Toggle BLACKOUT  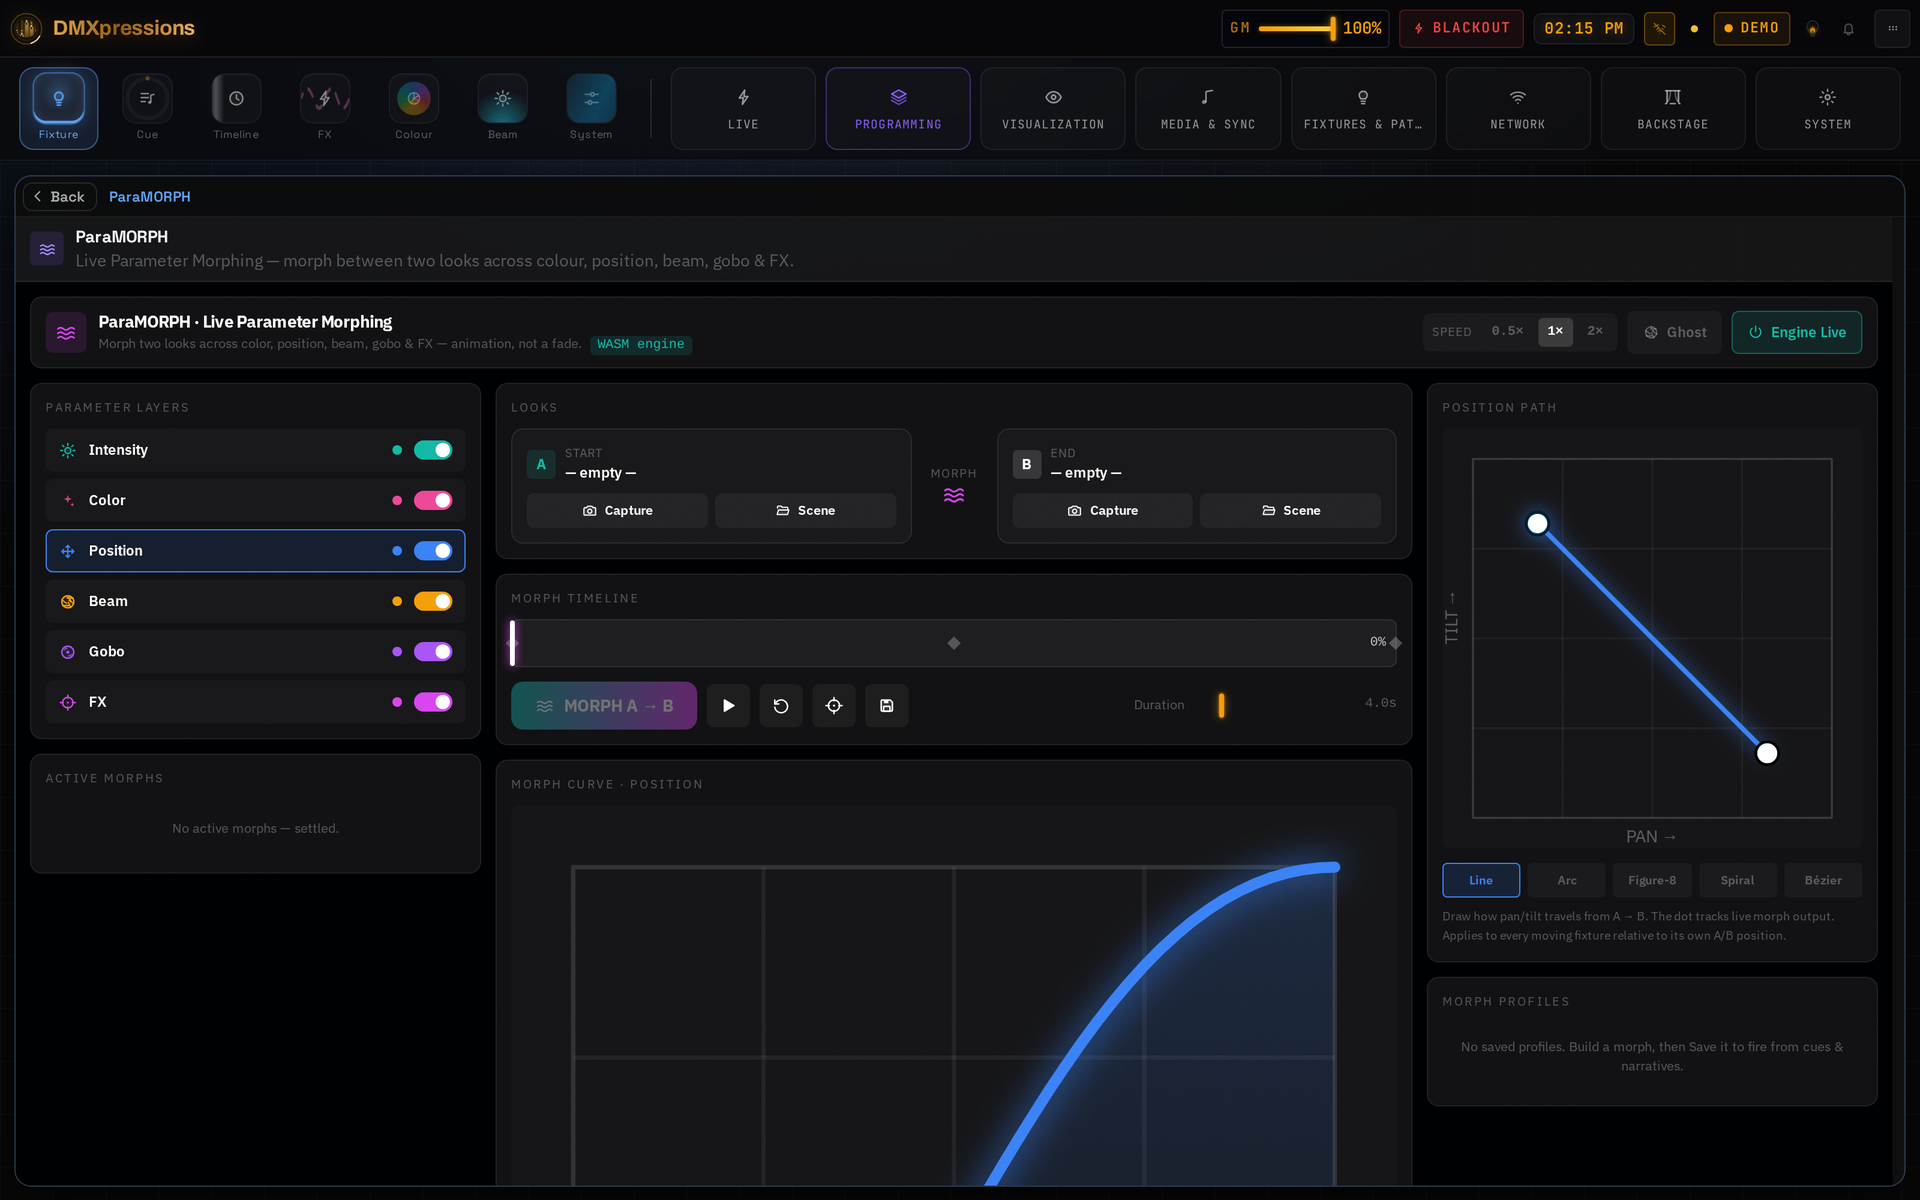click(1461, 28)
